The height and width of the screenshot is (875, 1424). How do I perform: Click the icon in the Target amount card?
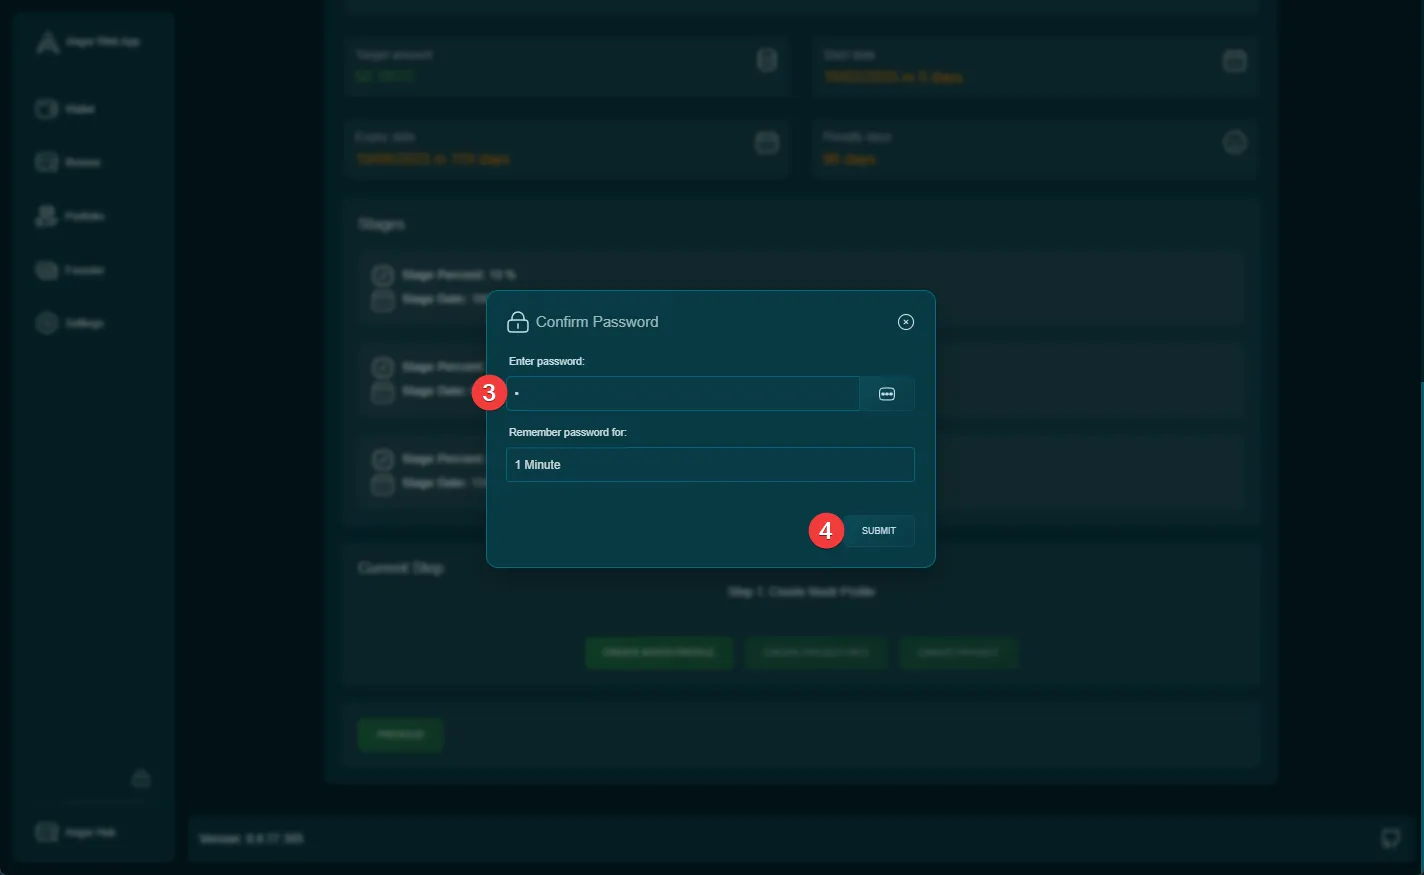click(767, 61)
